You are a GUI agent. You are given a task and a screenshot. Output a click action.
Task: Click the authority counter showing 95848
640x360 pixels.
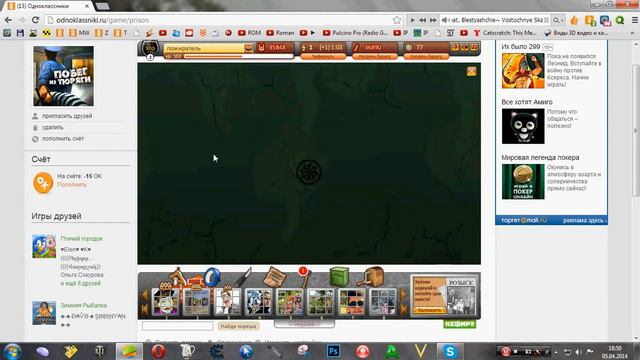pos(276,48)
